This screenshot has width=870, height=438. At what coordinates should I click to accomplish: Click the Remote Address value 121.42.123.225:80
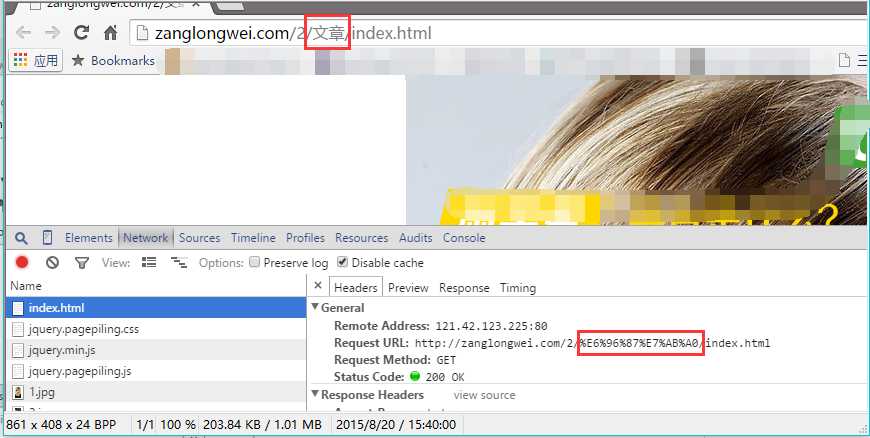pos(492,326)
